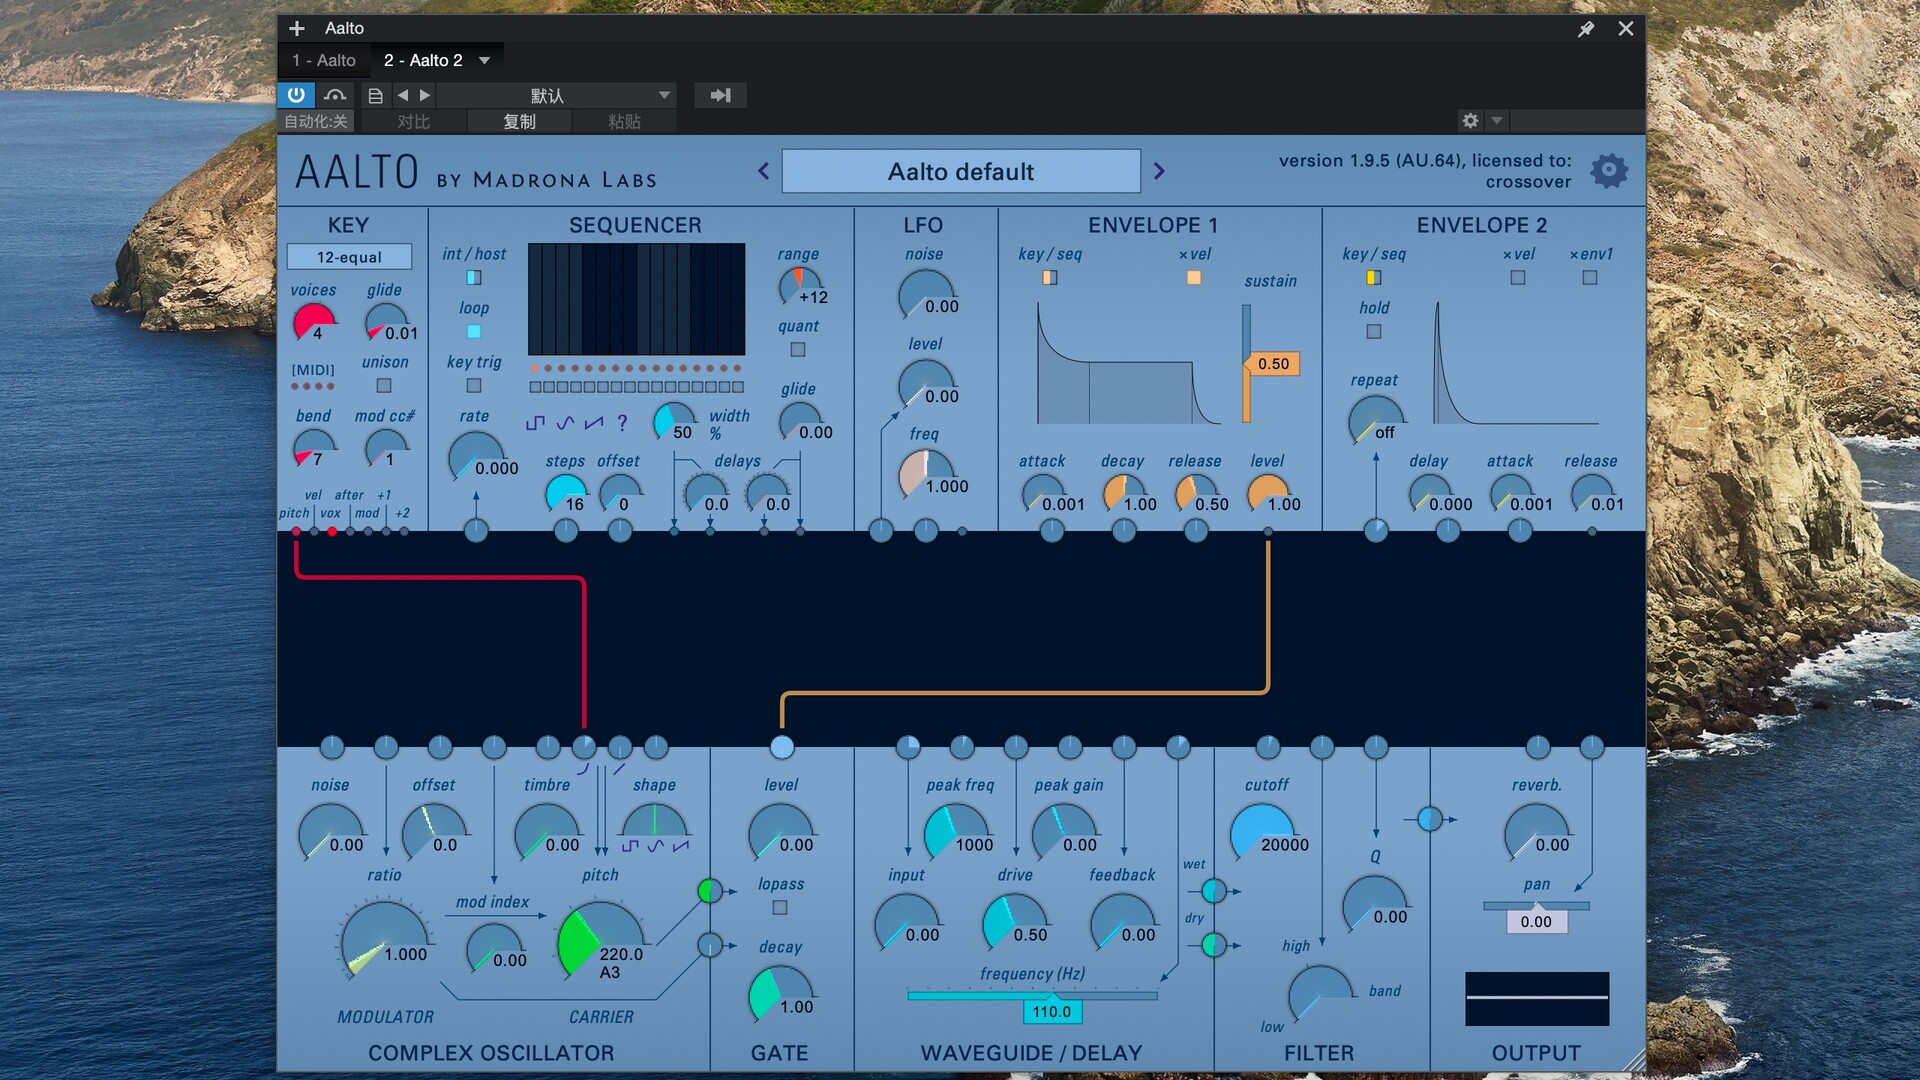Switch to the 2 - Aalto 2 tab
The width and height of the screenshot is (1920, 1080).
click(423, 60)
